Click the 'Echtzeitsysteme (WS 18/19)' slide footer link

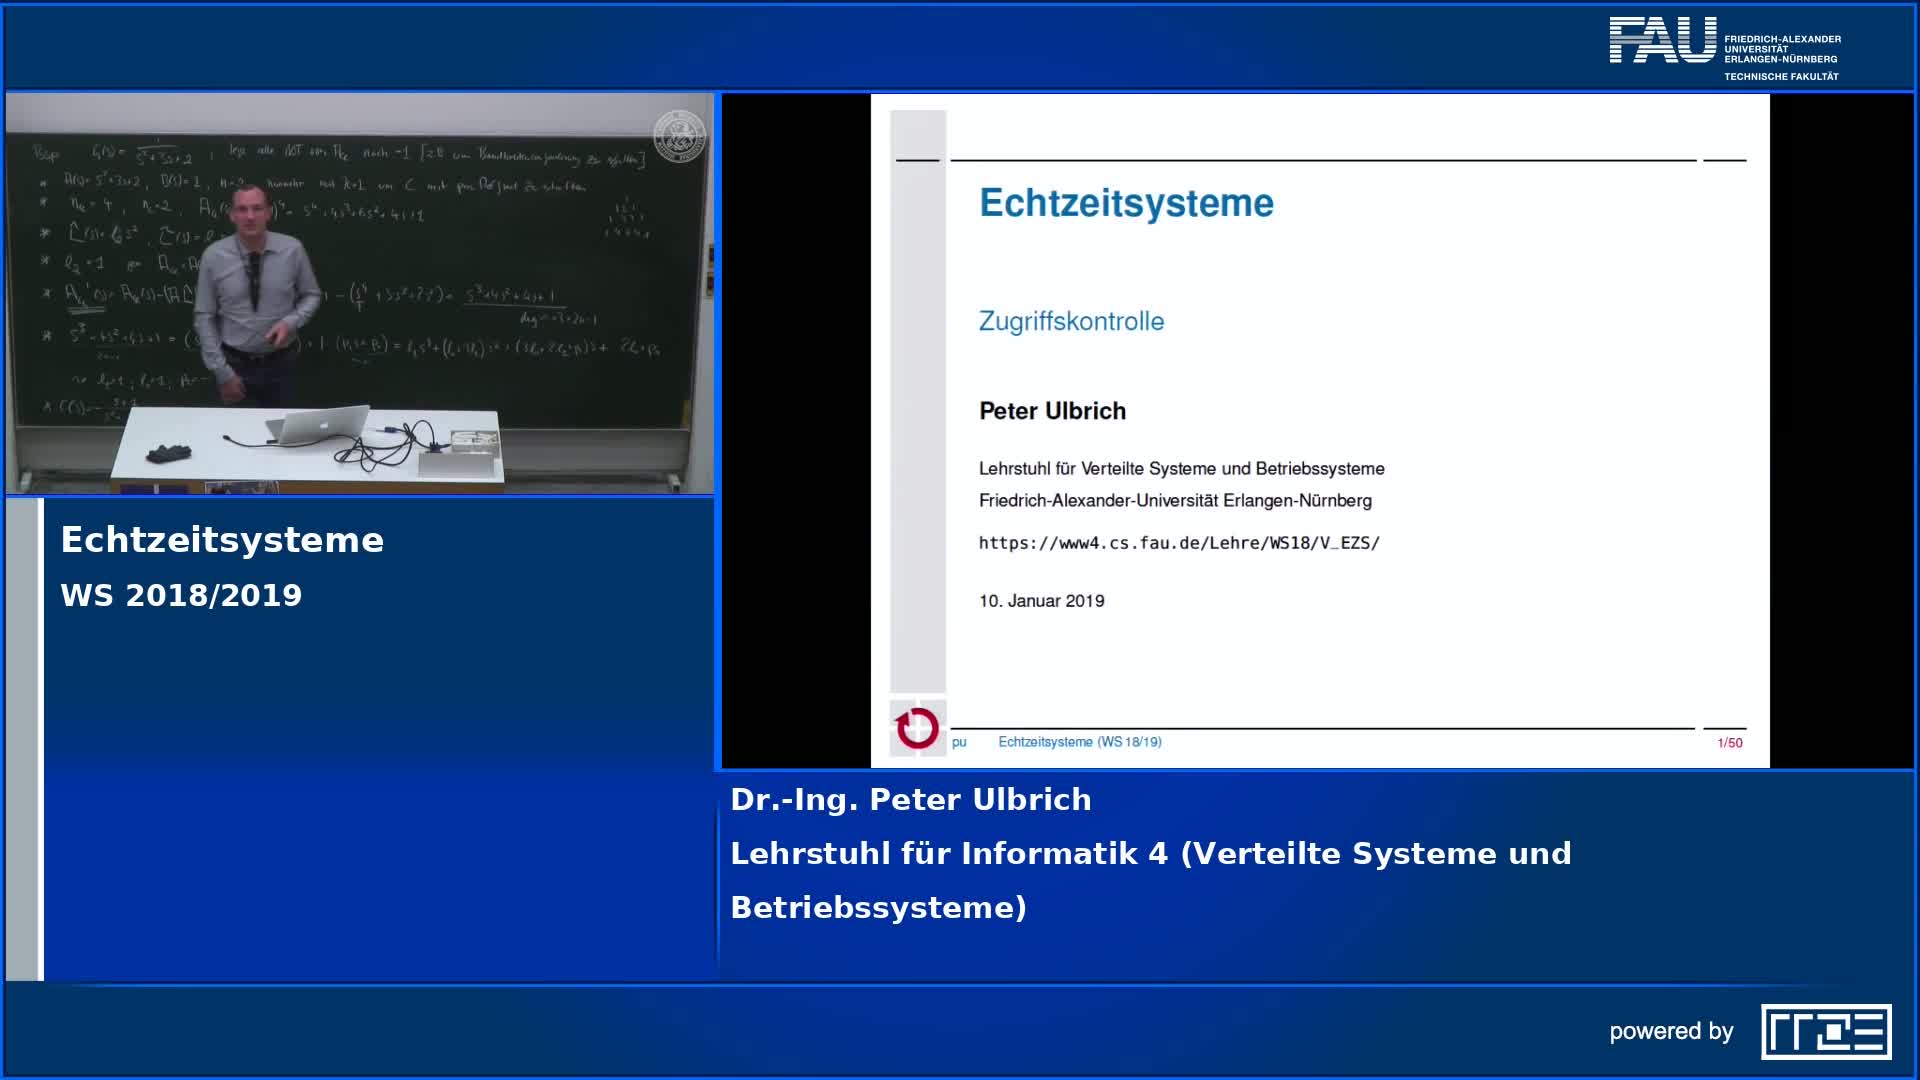click(x=1079, y=742)
